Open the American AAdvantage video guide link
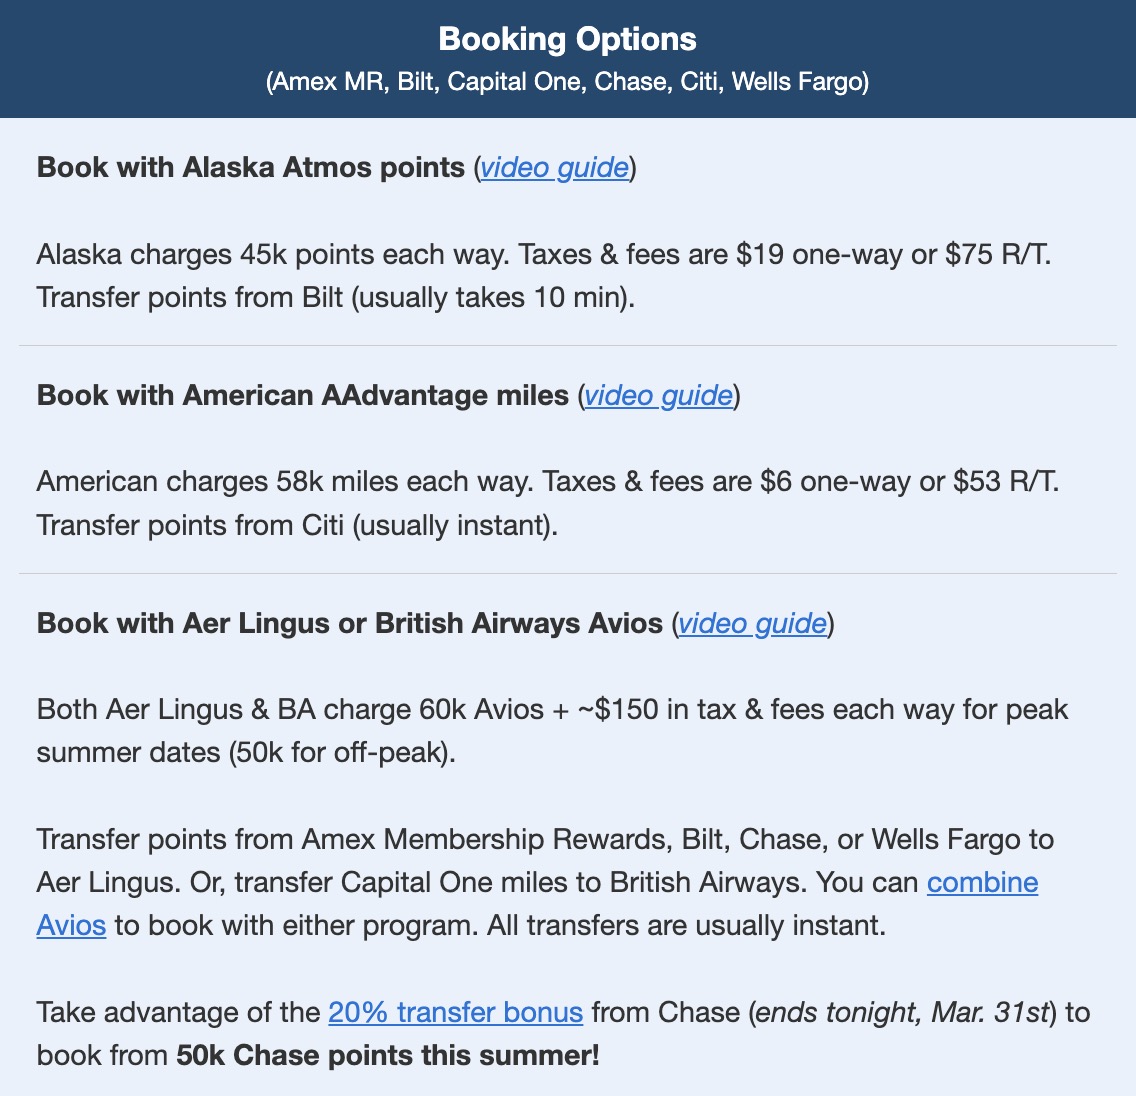Viewport: 1136px width, 1096px height. click(x=658, y=395)
